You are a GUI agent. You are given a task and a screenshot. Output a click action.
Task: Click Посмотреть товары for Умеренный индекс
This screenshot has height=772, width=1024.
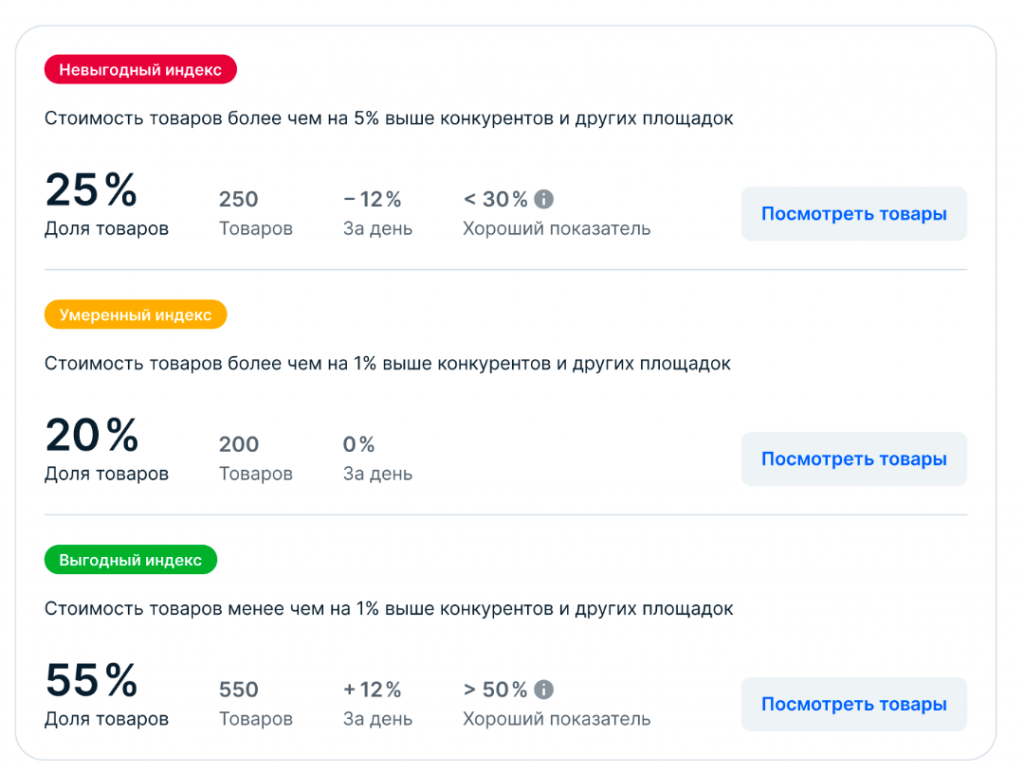tap(853, 459)
